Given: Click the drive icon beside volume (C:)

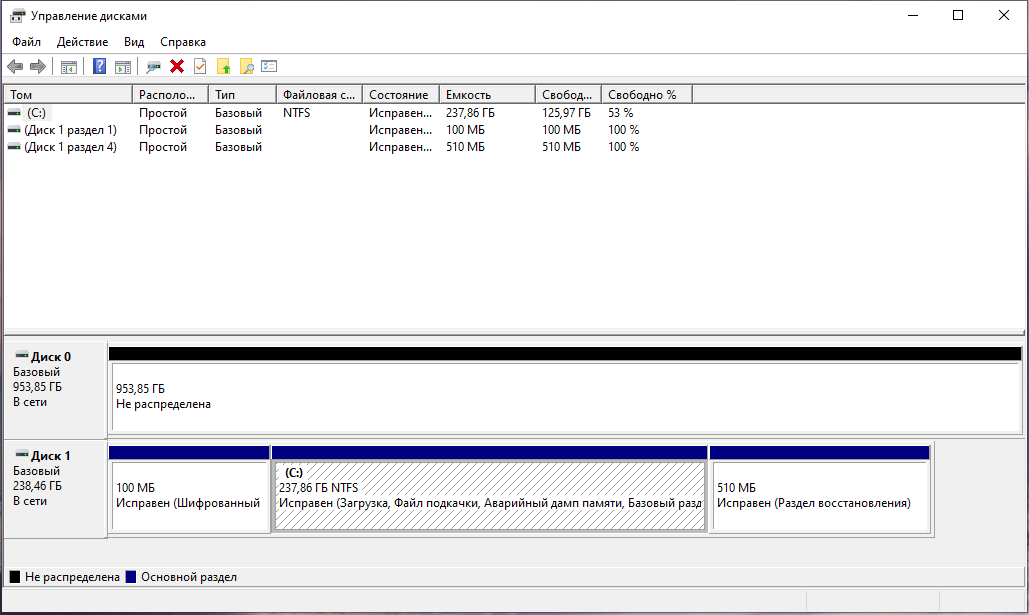Looking at the screenshot, I should pyautogui.click(x=14, y=113).
